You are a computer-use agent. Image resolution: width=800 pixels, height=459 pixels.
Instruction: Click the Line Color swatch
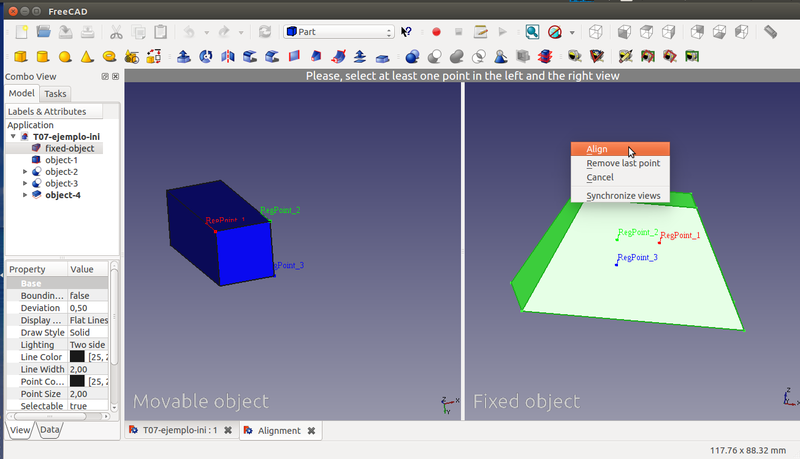tap(77, 357)
